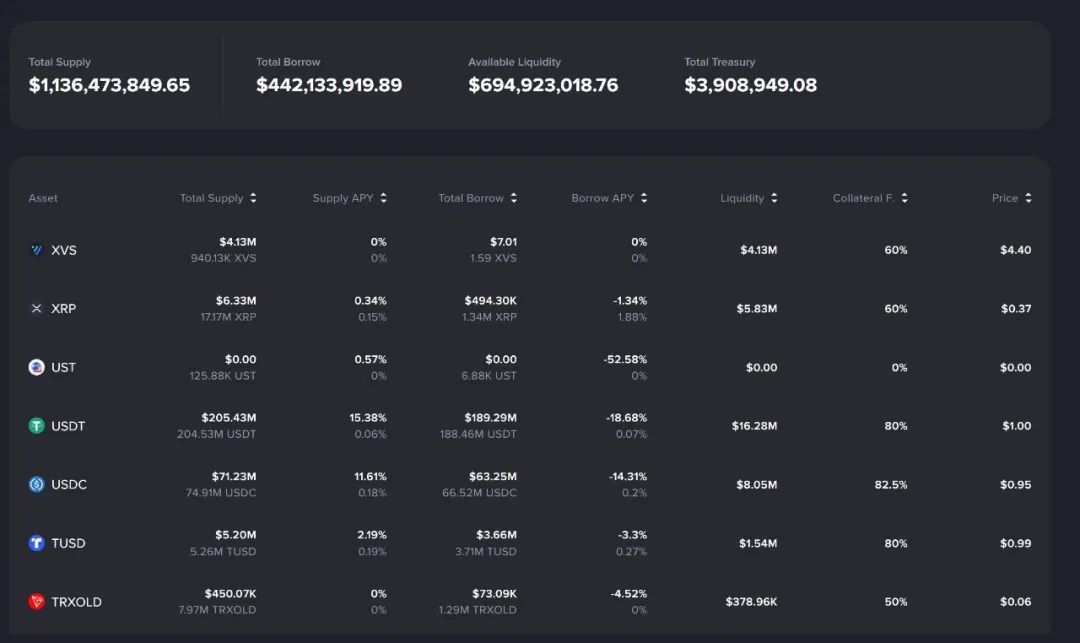Select the TRXOLD asset name

76,602
